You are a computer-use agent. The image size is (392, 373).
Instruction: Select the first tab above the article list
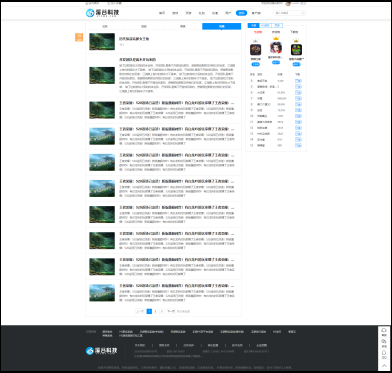105,26
